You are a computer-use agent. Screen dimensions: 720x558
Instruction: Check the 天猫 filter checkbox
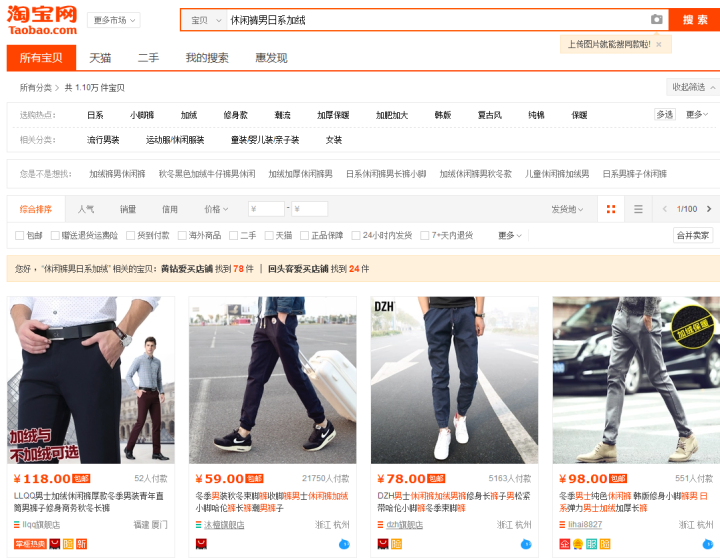click(x=269, y=236)
